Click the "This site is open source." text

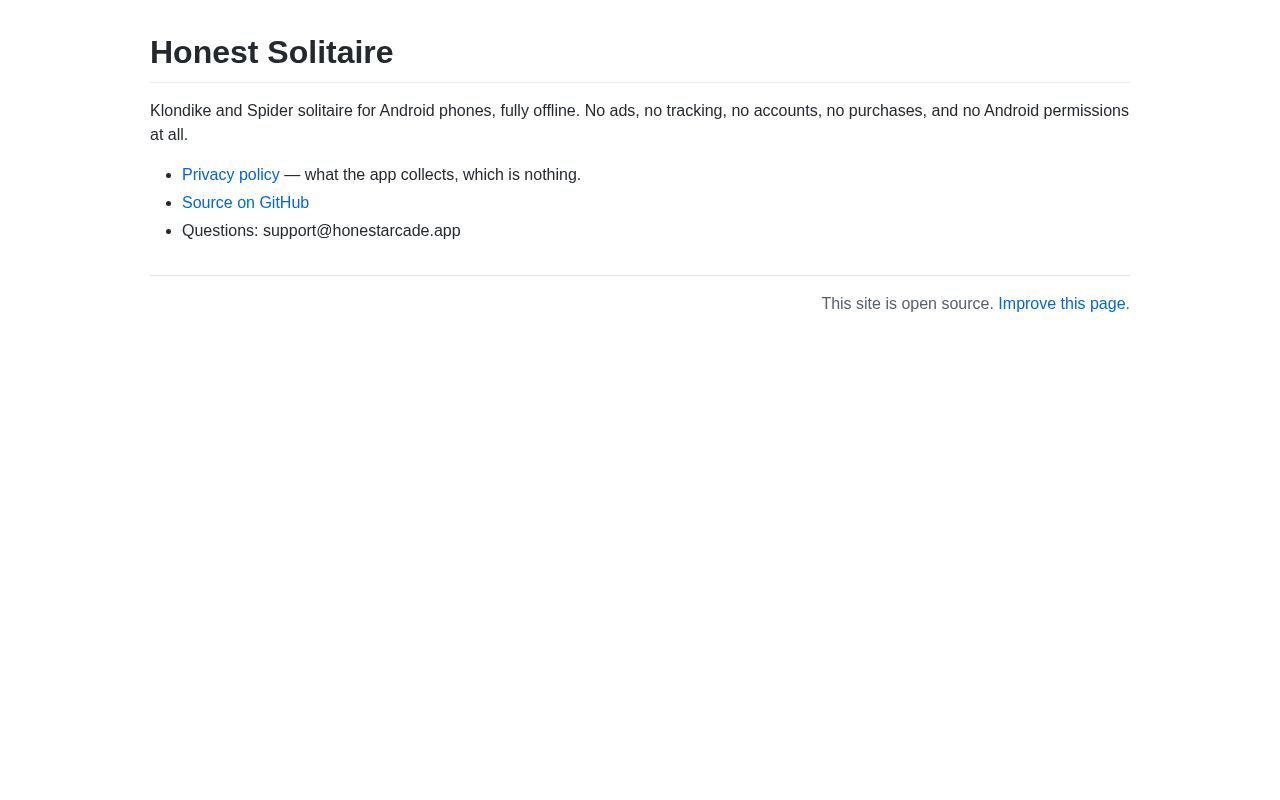coord(908,304)
